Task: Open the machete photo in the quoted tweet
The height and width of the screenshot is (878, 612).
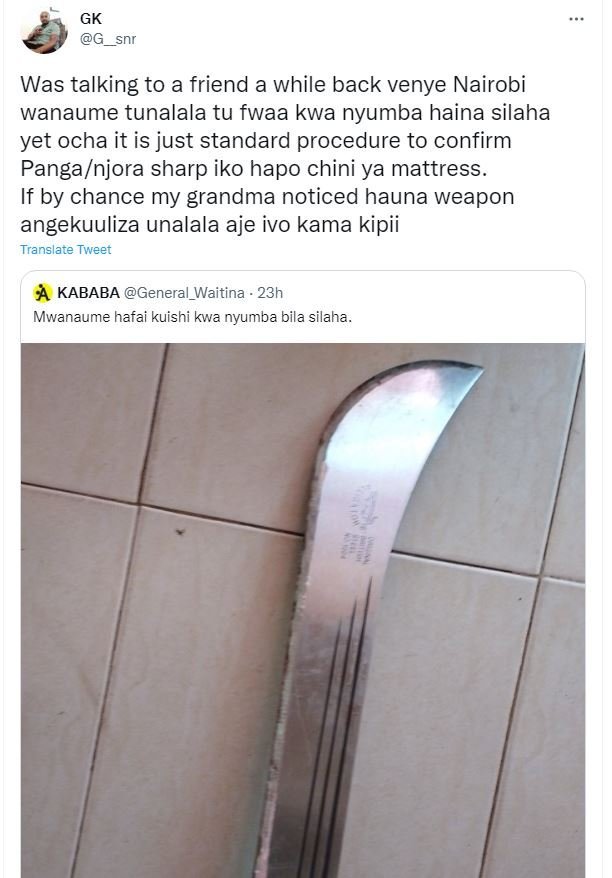Action: [303, 610]
